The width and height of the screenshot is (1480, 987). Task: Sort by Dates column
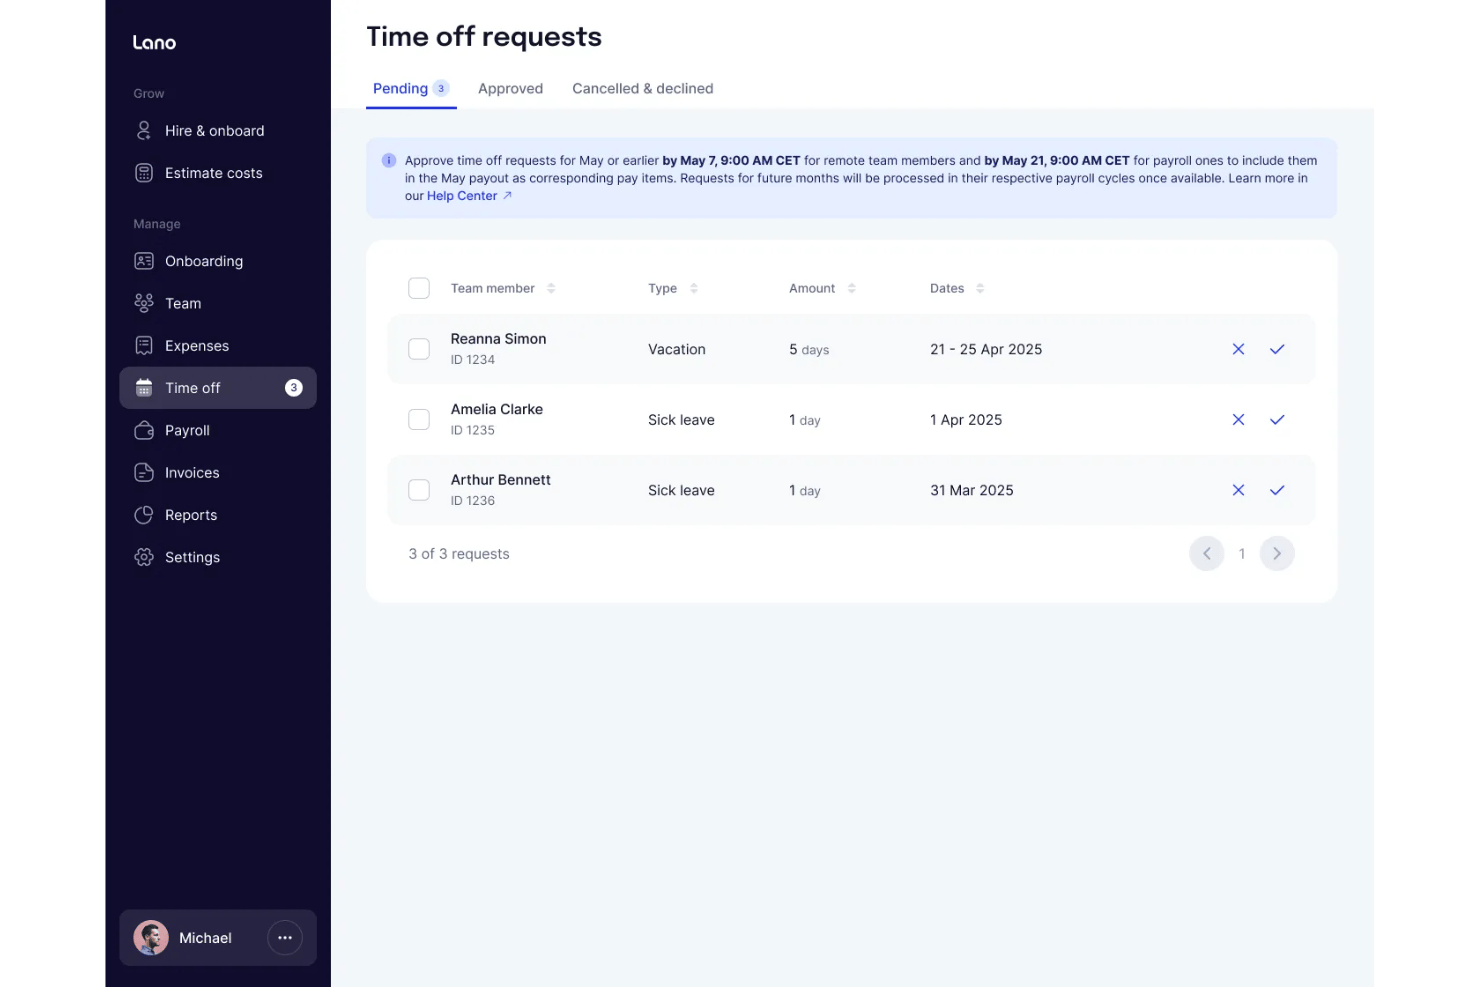(980, 288)
